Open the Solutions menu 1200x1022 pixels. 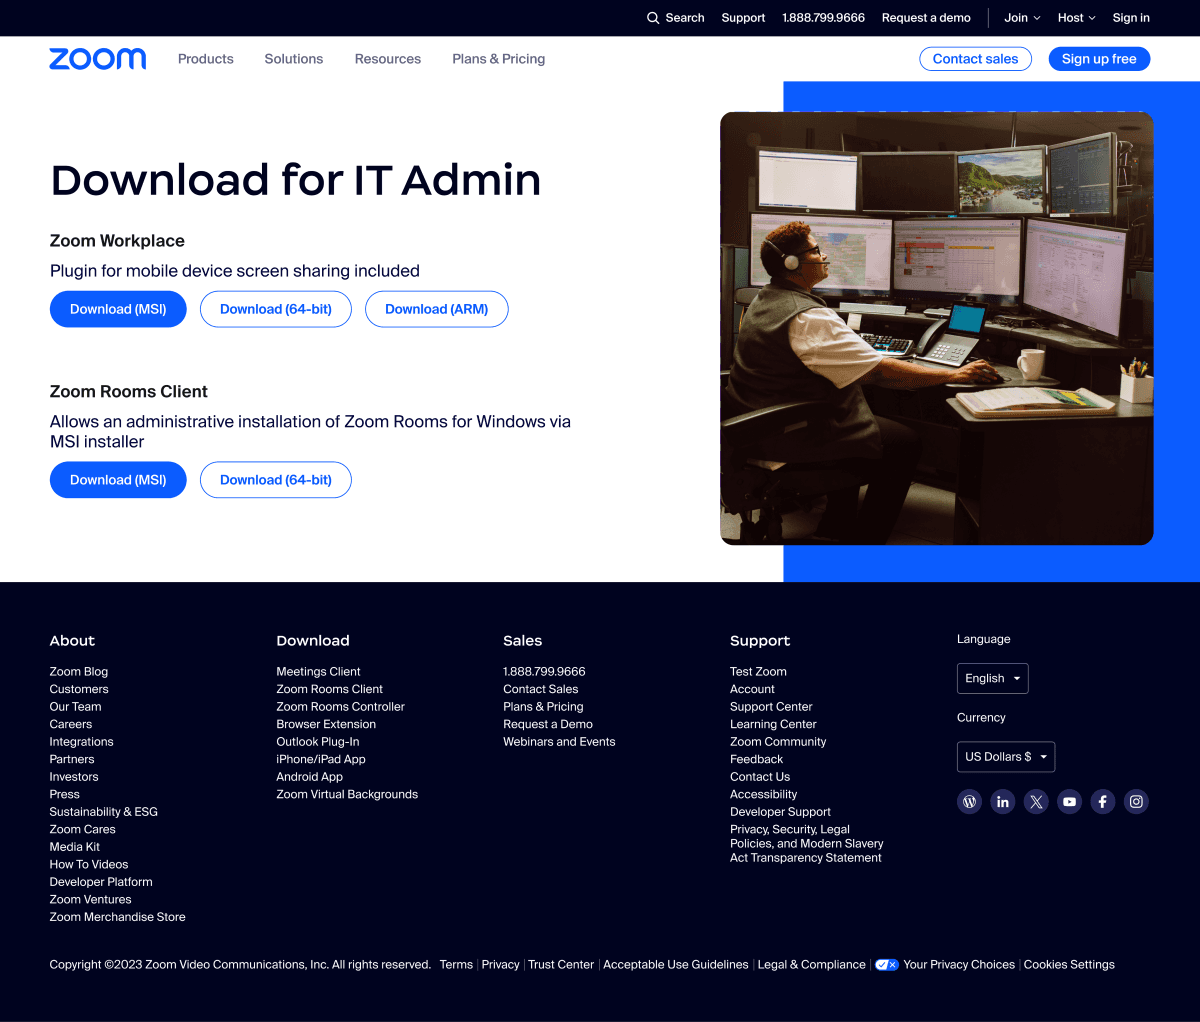coord(294,59)
